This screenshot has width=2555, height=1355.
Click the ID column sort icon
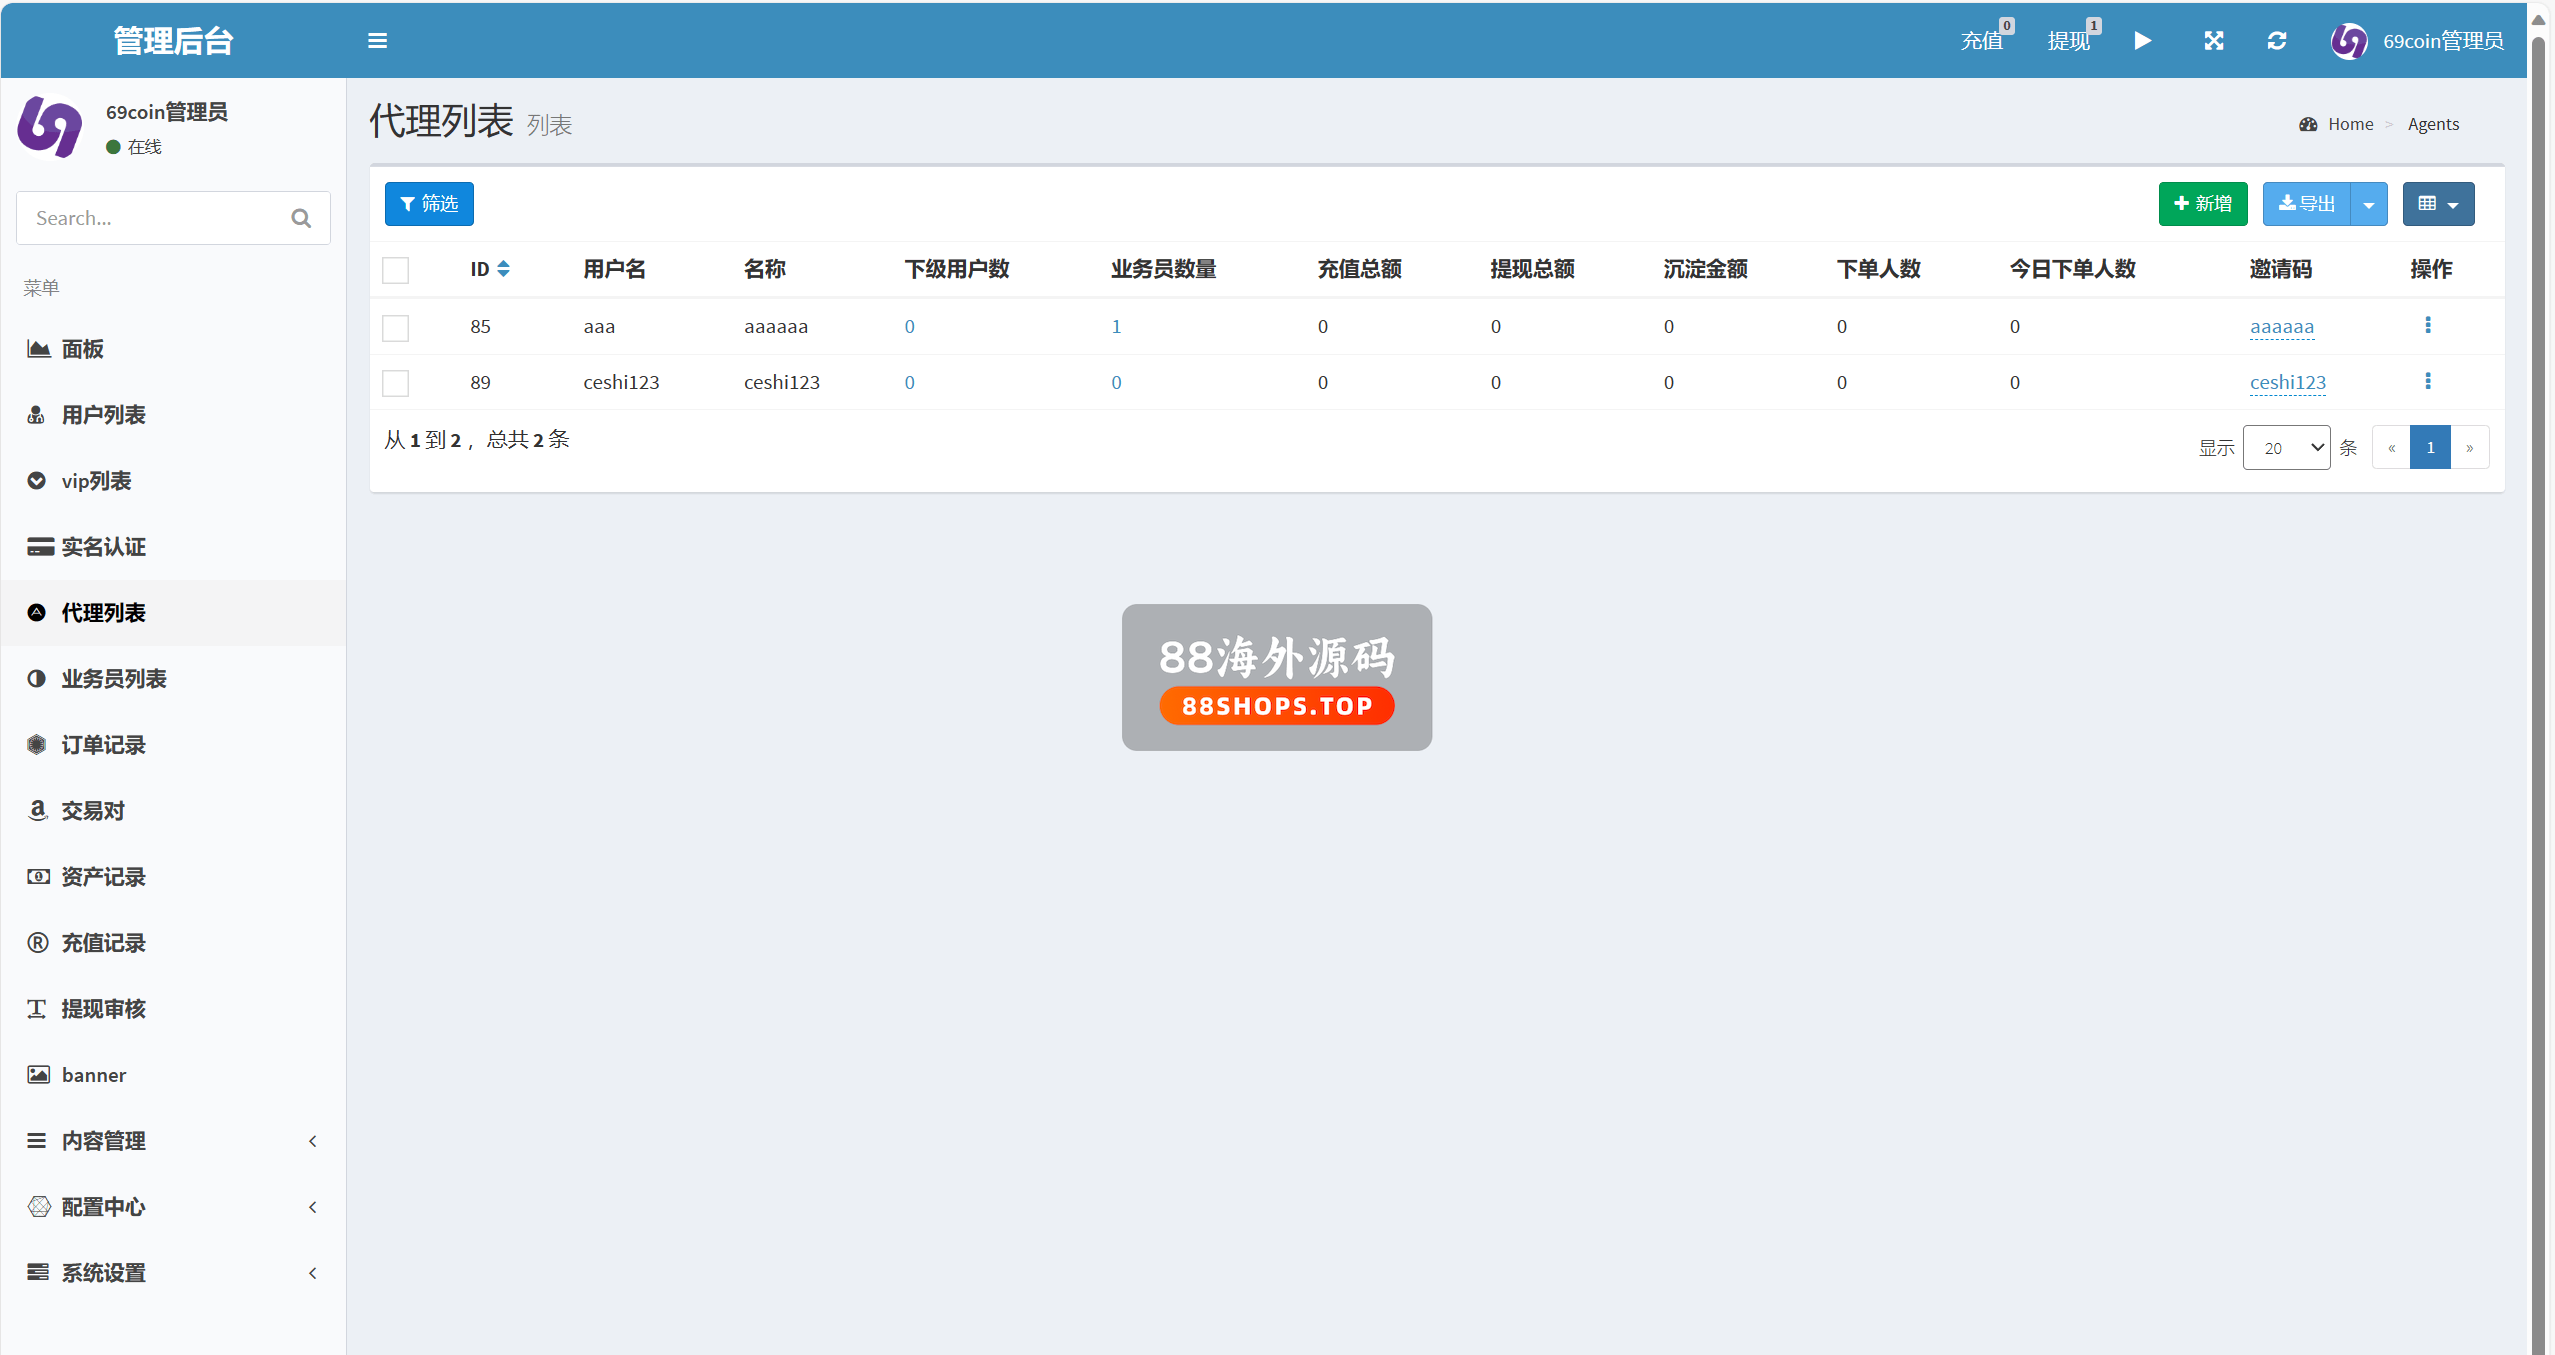504,269
